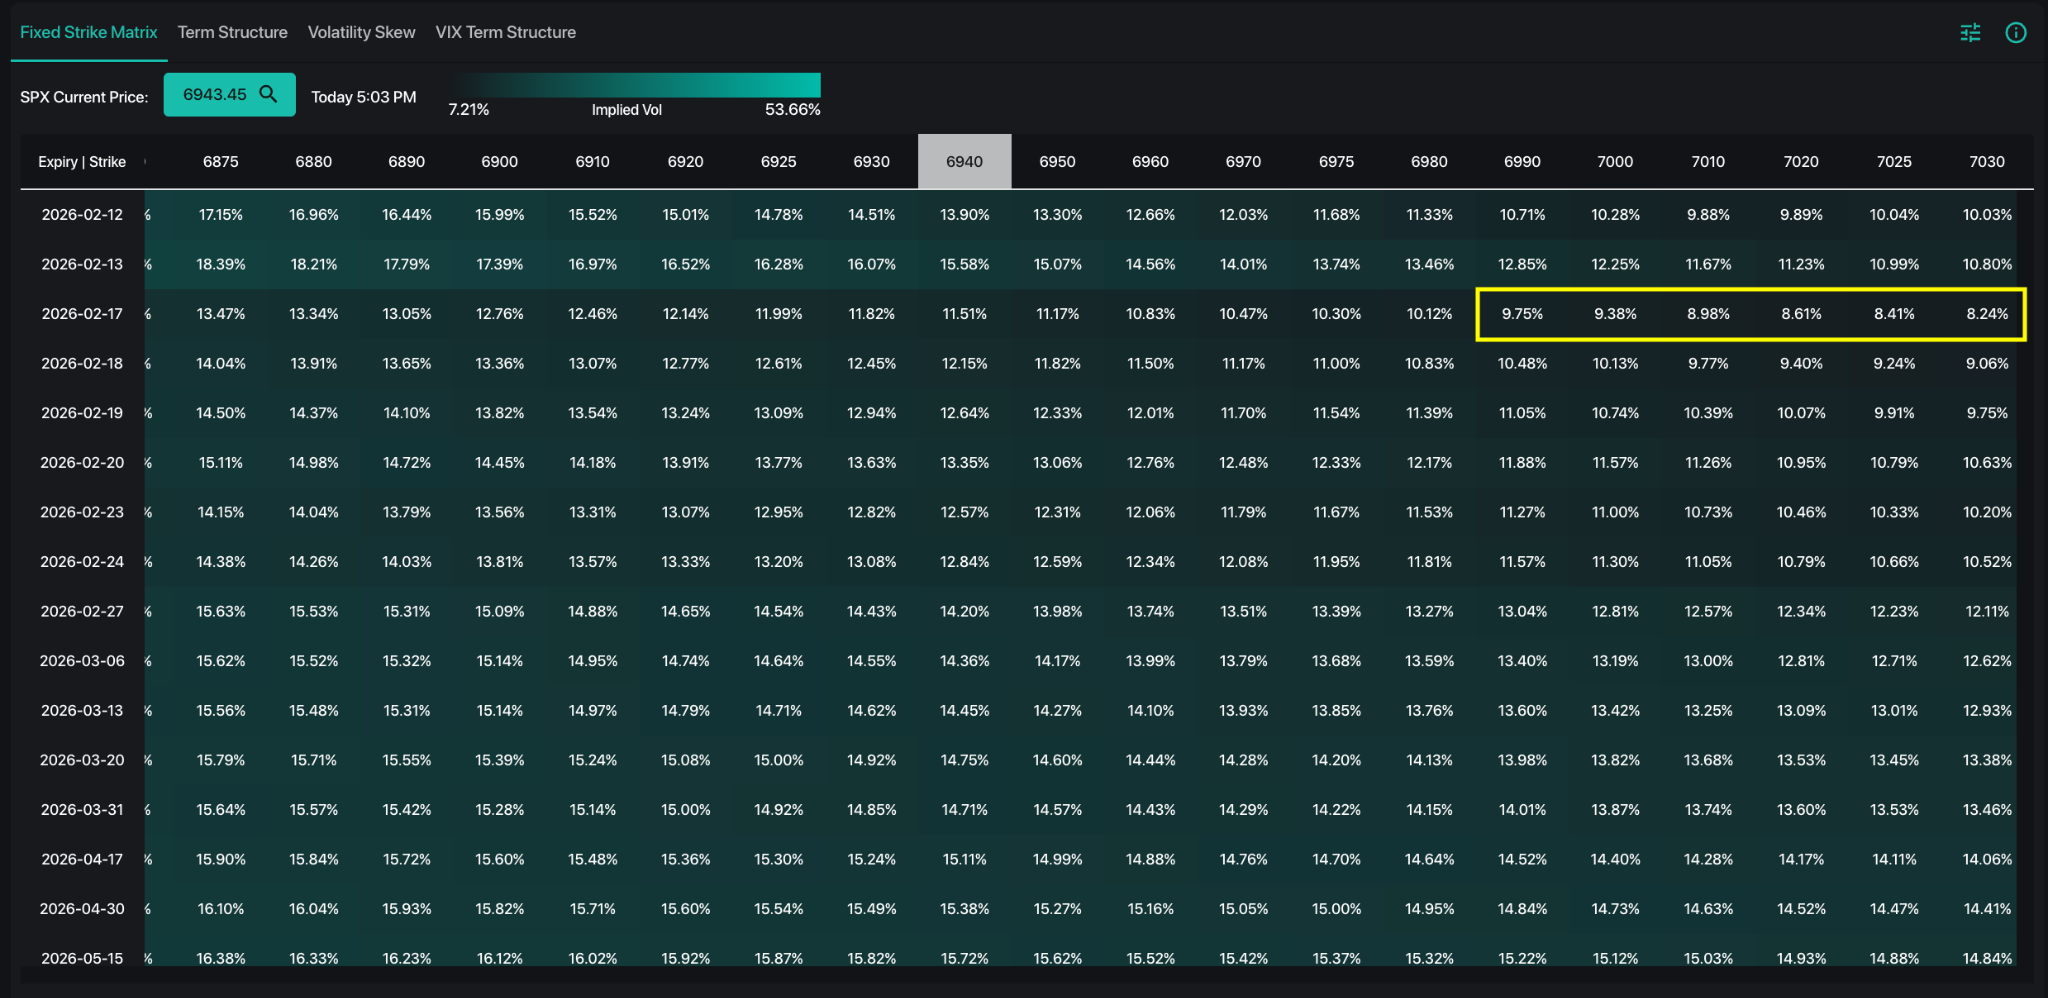This screenshot has height=998, width=2048.
Task: Select expiry row 2026-02-13
Action: pos(82,264)
